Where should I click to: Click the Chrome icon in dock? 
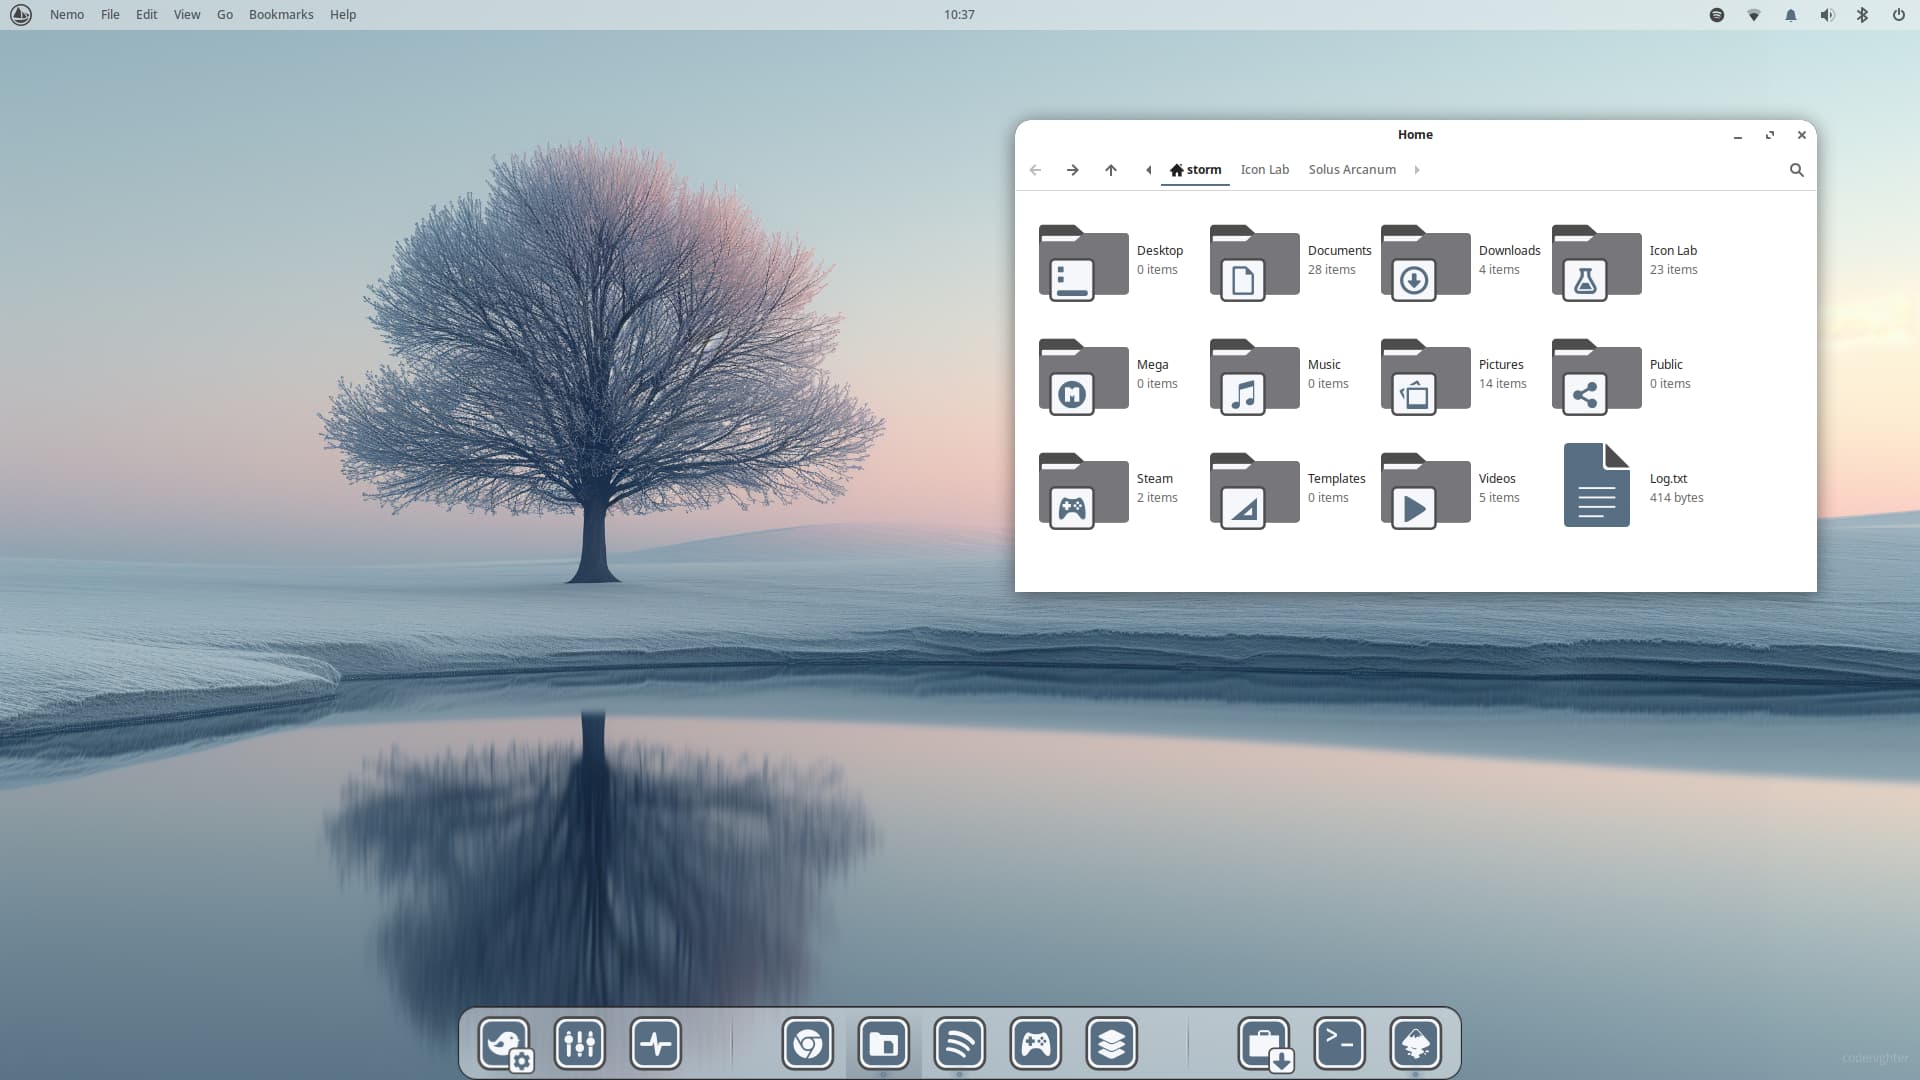click(807, 1043)
